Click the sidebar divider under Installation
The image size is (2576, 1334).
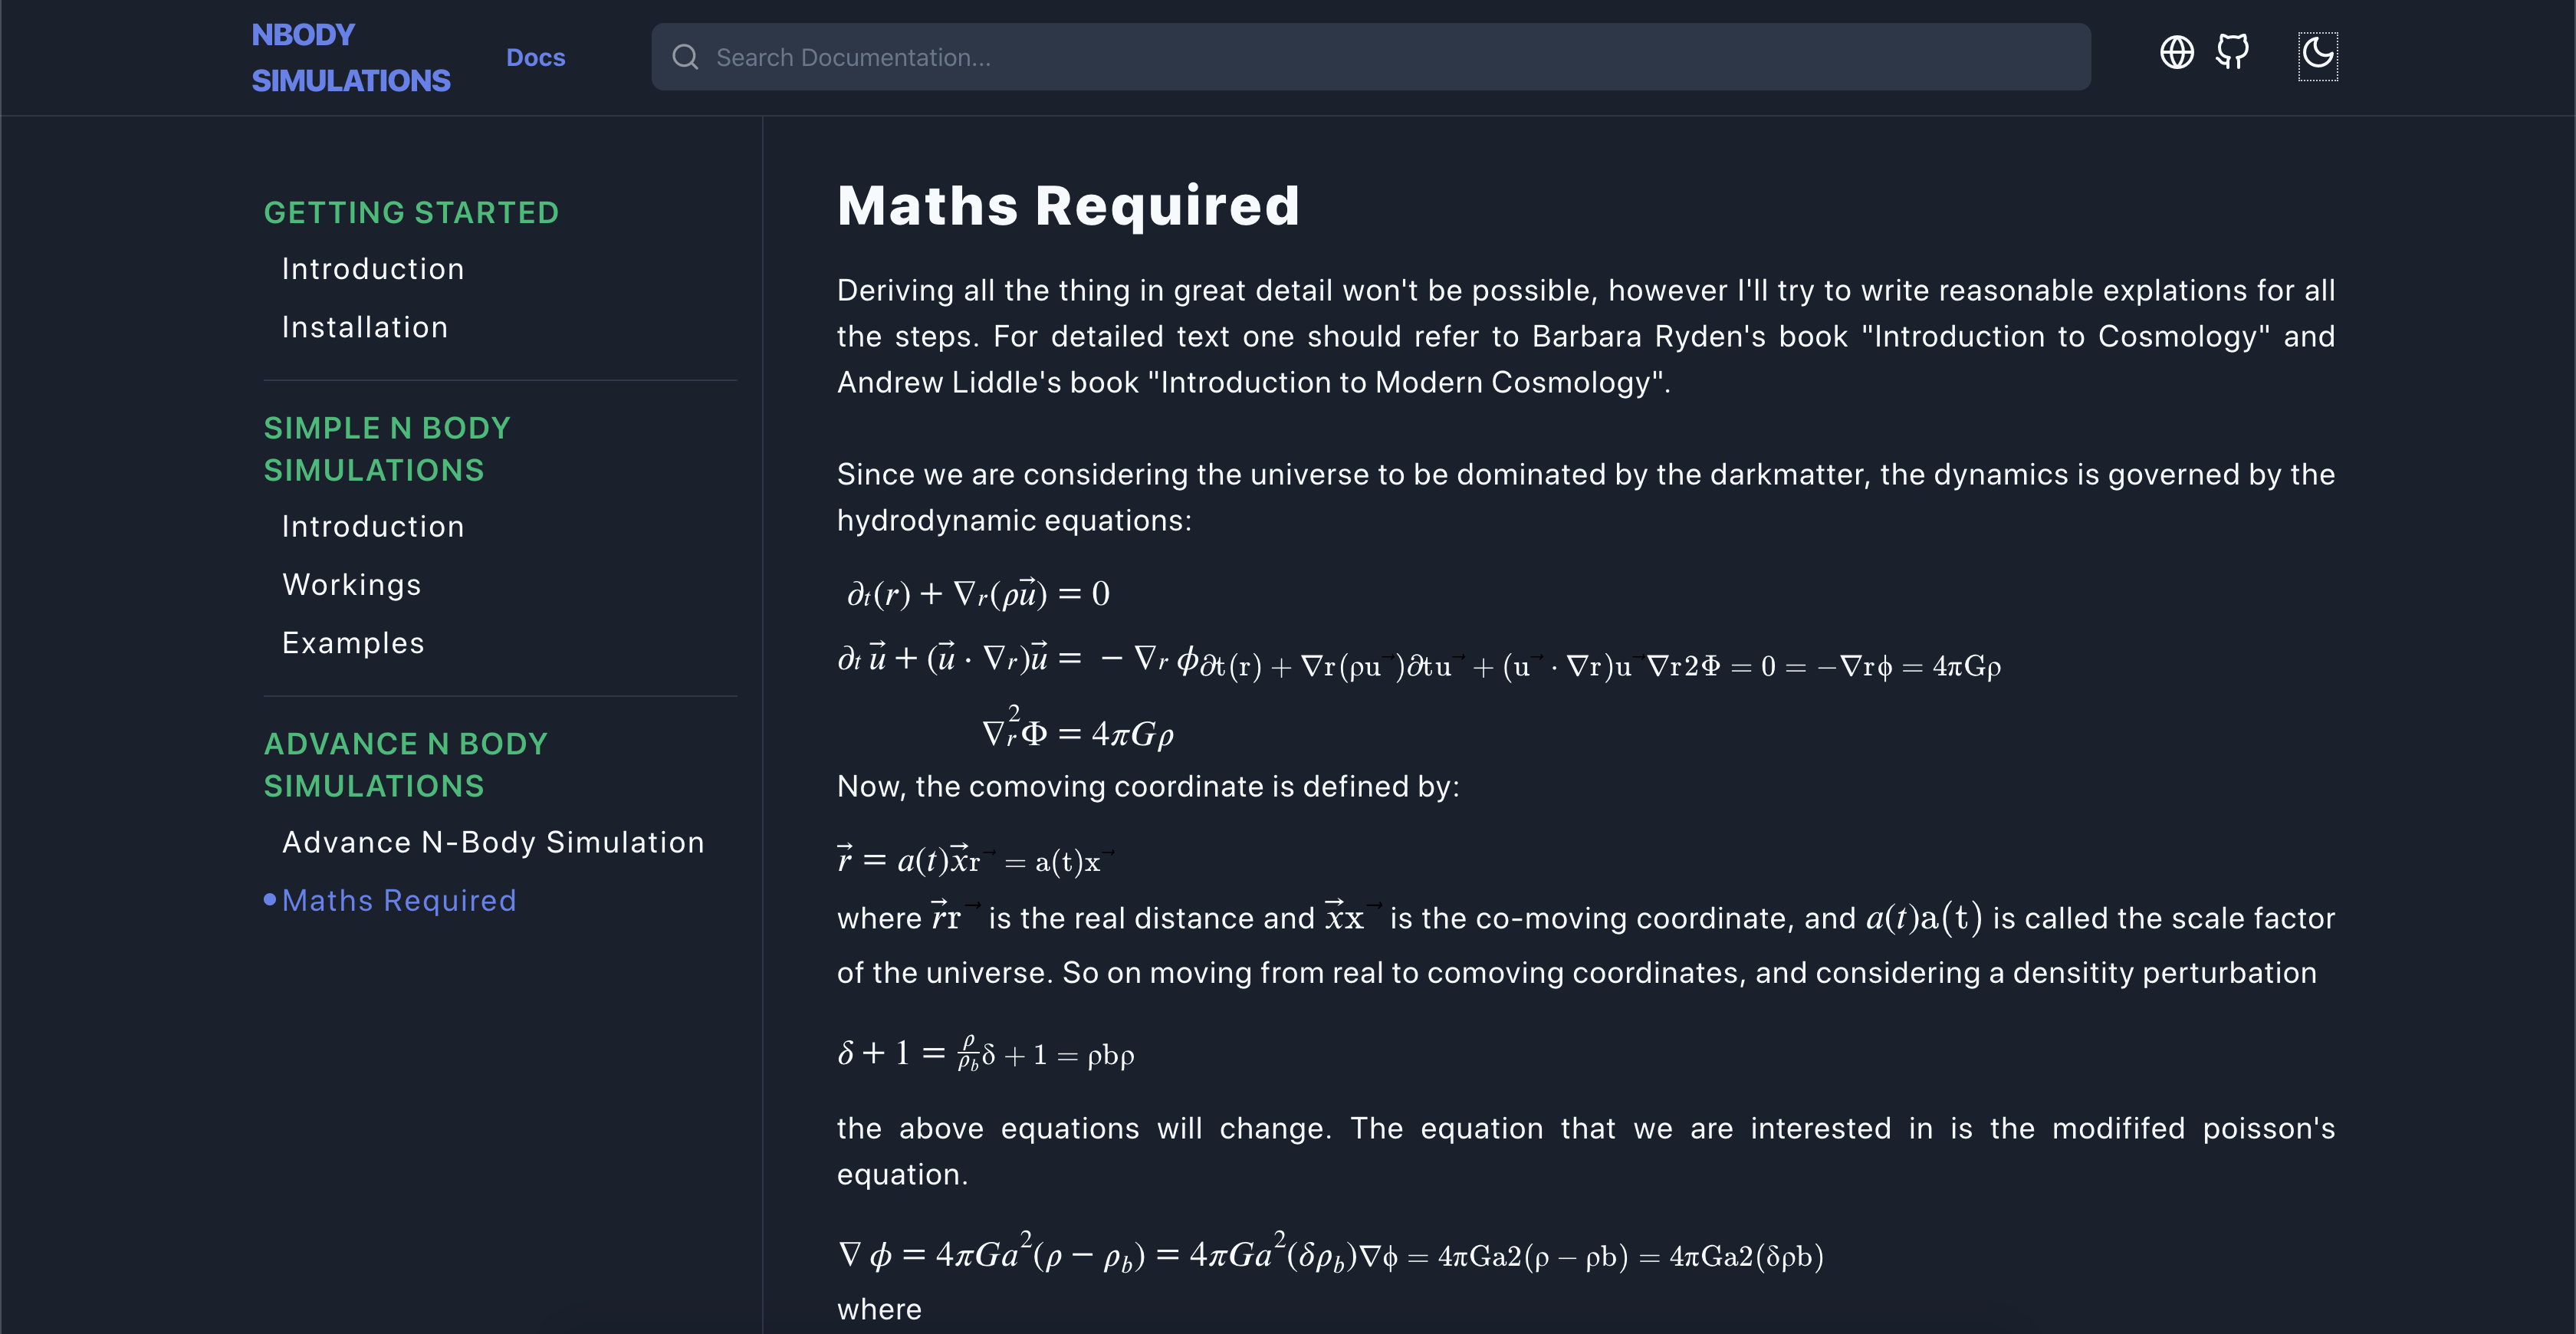coord(500,381)
